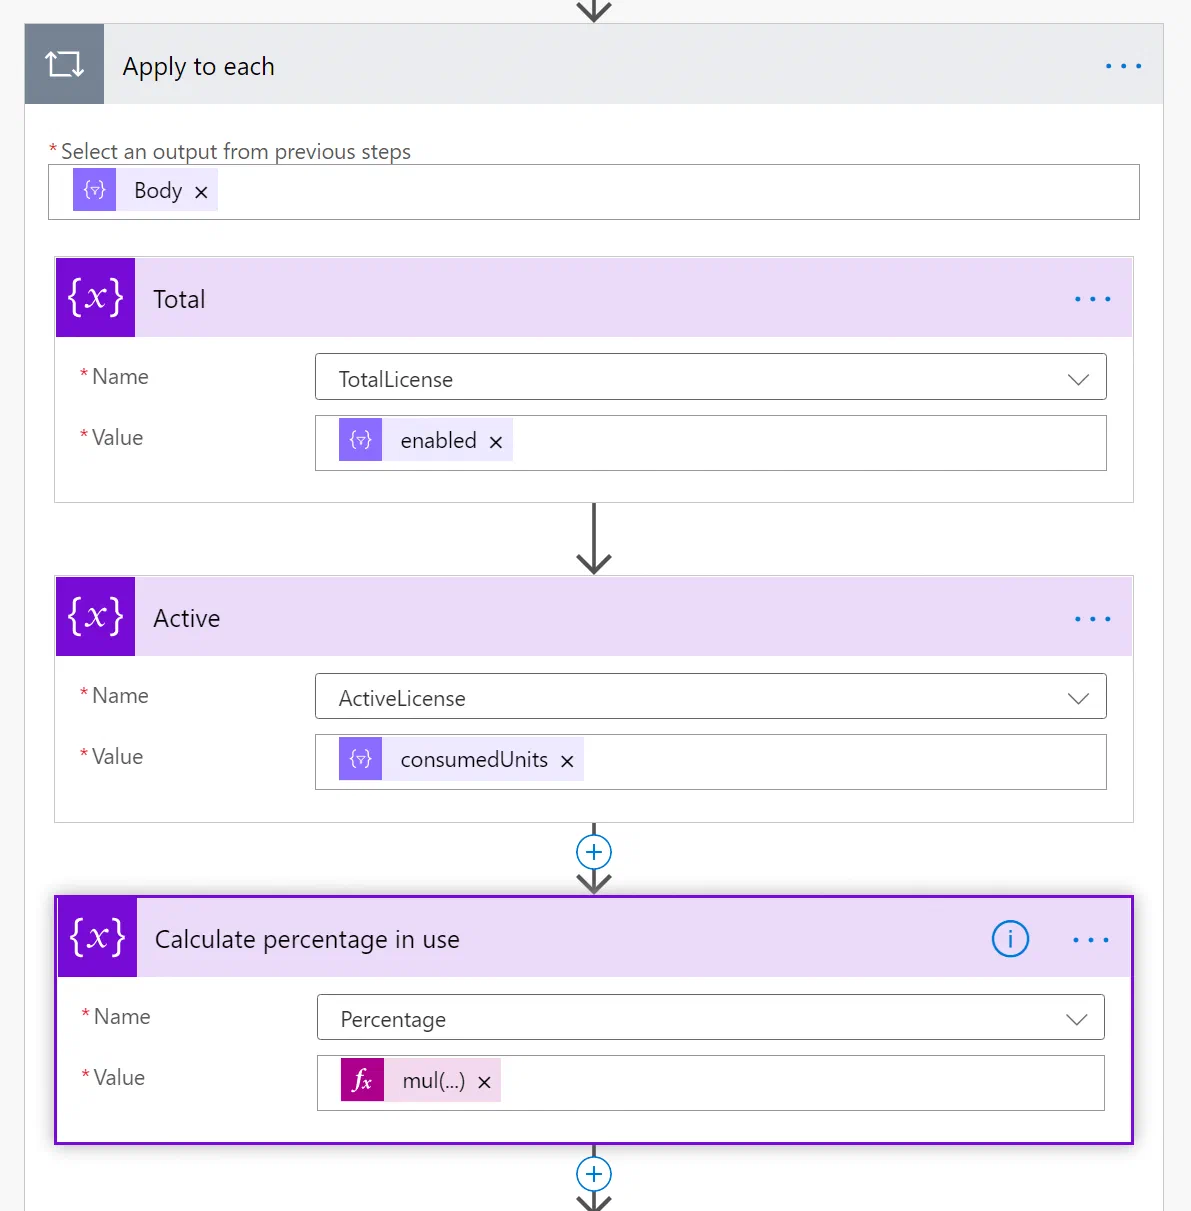The height and width of the screenshot is (1211, 1191).
Task: Click the Total value input field
Action: click(710, 443)
